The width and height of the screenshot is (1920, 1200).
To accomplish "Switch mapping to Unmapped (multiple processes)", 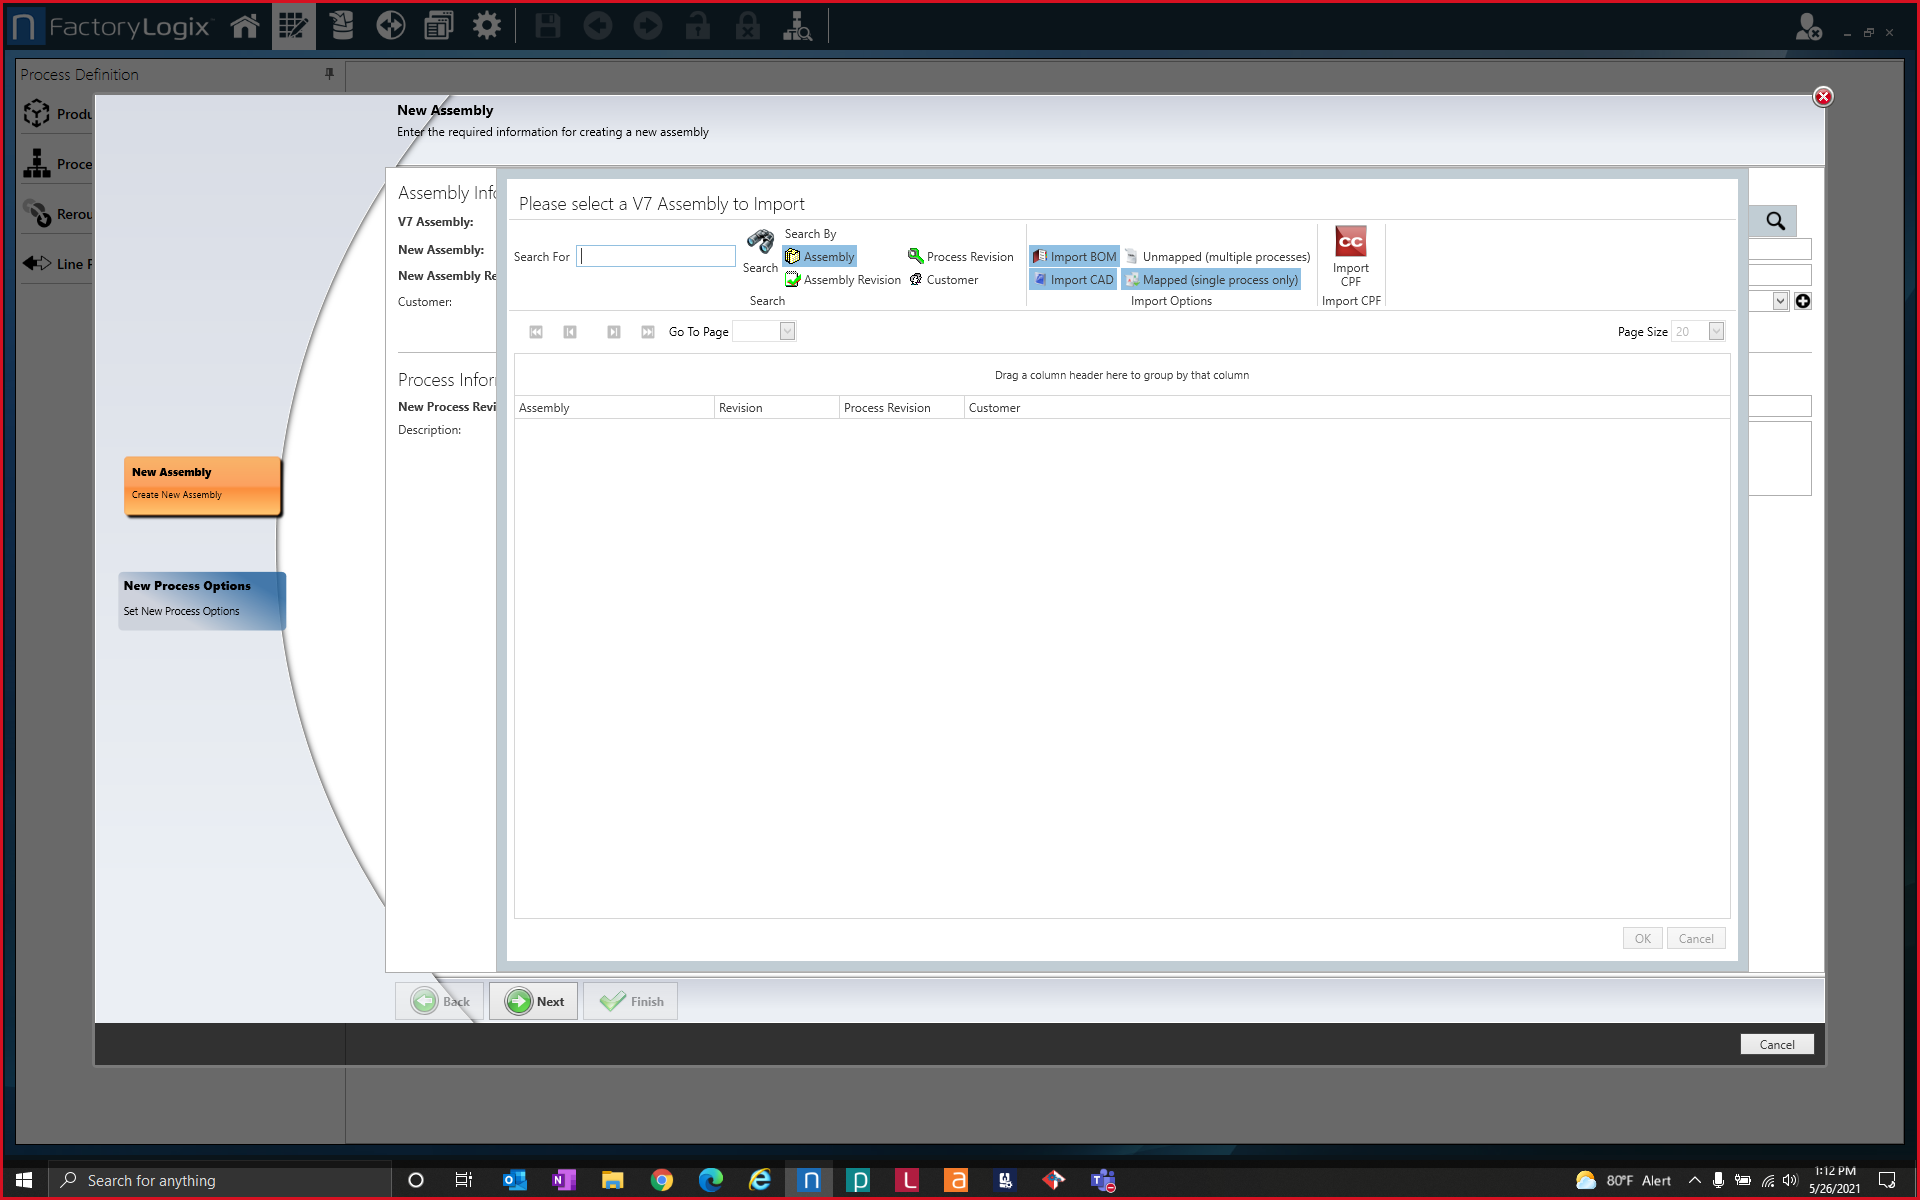I will [1218, 256].
